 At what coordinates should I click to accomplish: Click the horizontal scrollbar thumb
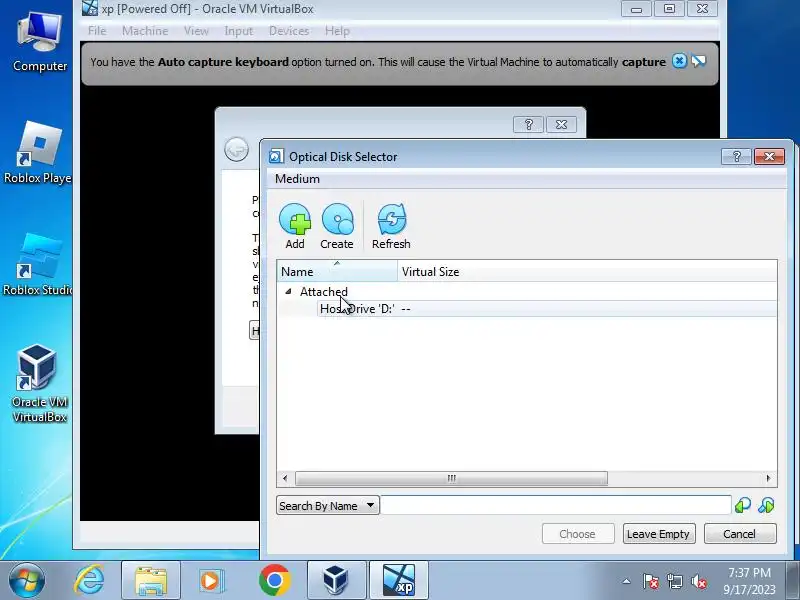(452, 479)
